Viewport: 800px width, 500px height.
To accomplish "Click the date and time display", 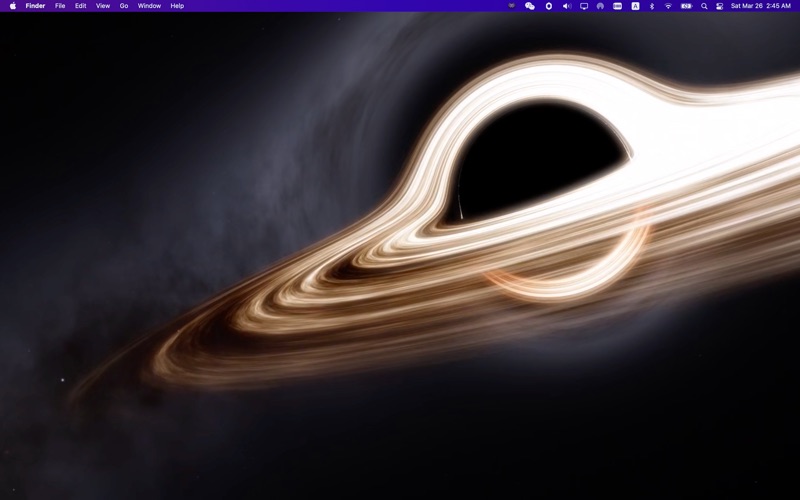I will 761,6.
